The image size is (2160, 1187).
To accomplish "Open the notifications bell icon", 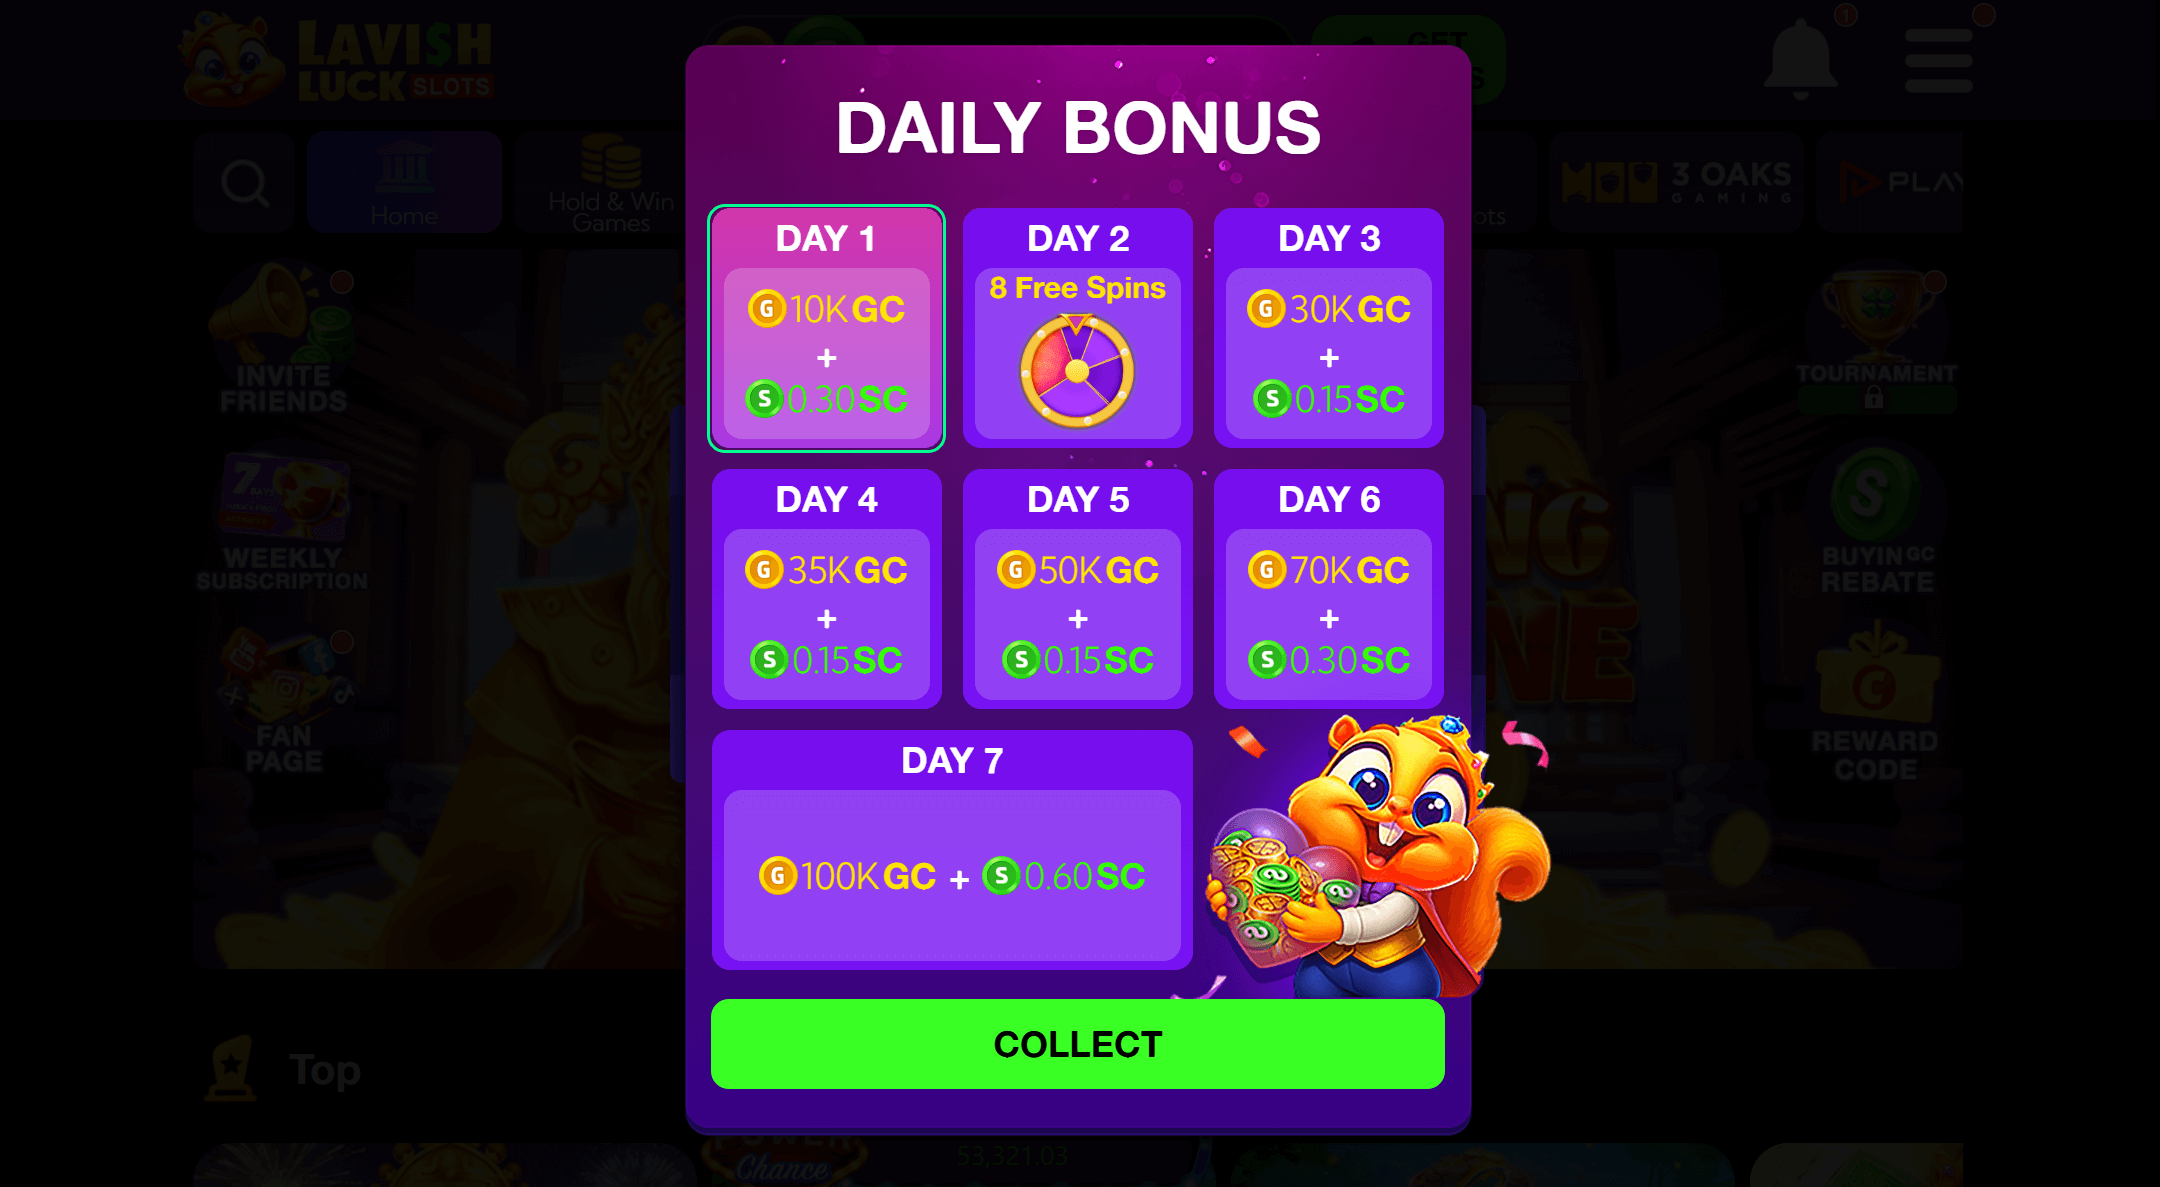I will click(x=1801, y=58).
